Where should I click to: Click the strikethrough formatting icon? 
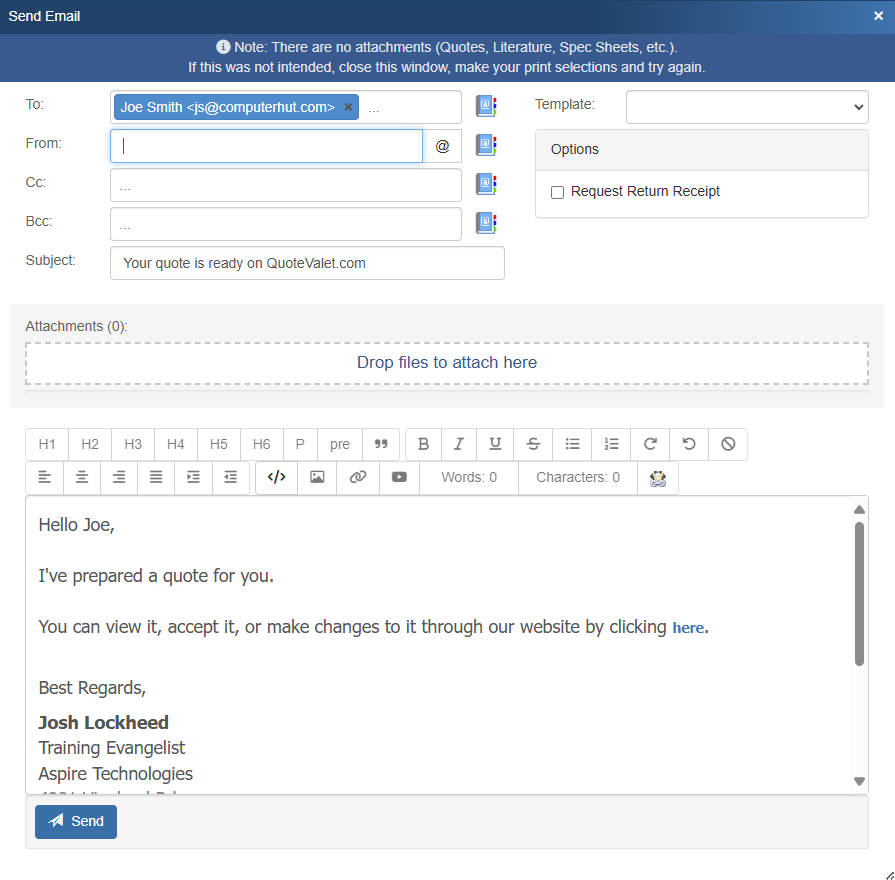pyautogui.click(x=533, y=444)
